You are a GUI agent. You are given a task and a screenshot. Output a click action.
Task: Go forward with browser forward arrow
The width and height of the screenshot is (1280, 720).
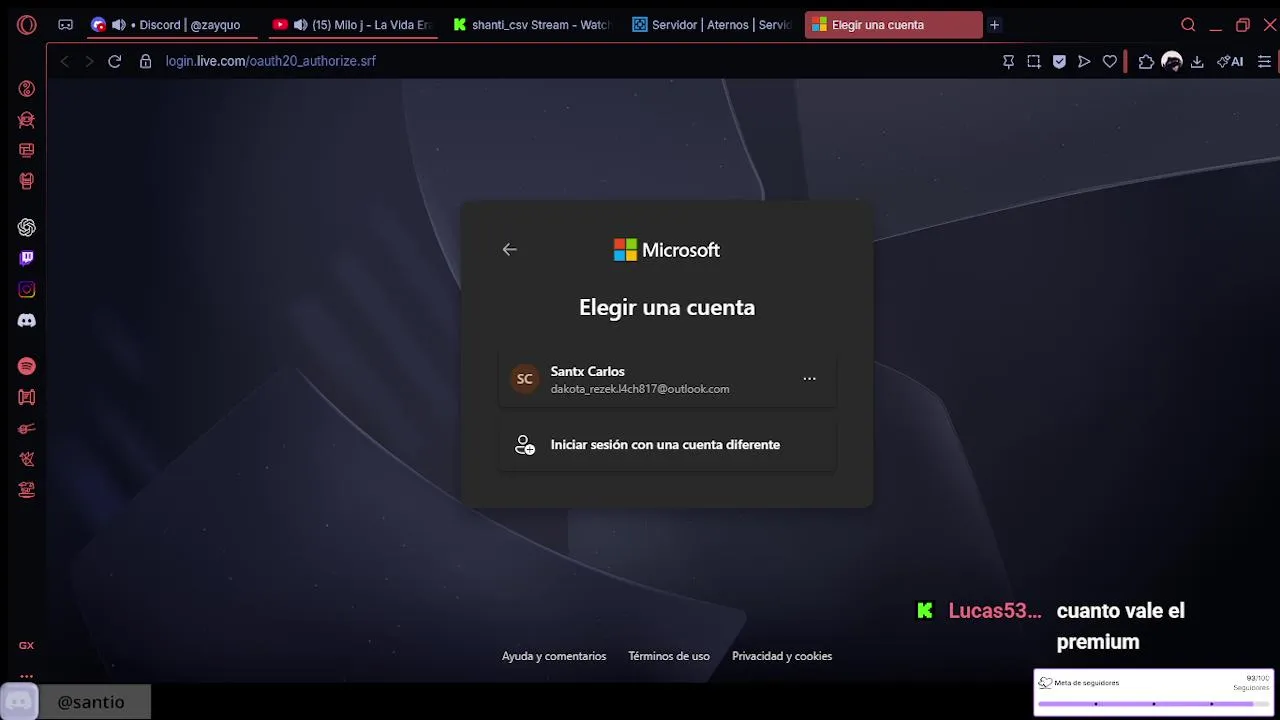pyautogui.click(x=89, y=61)
